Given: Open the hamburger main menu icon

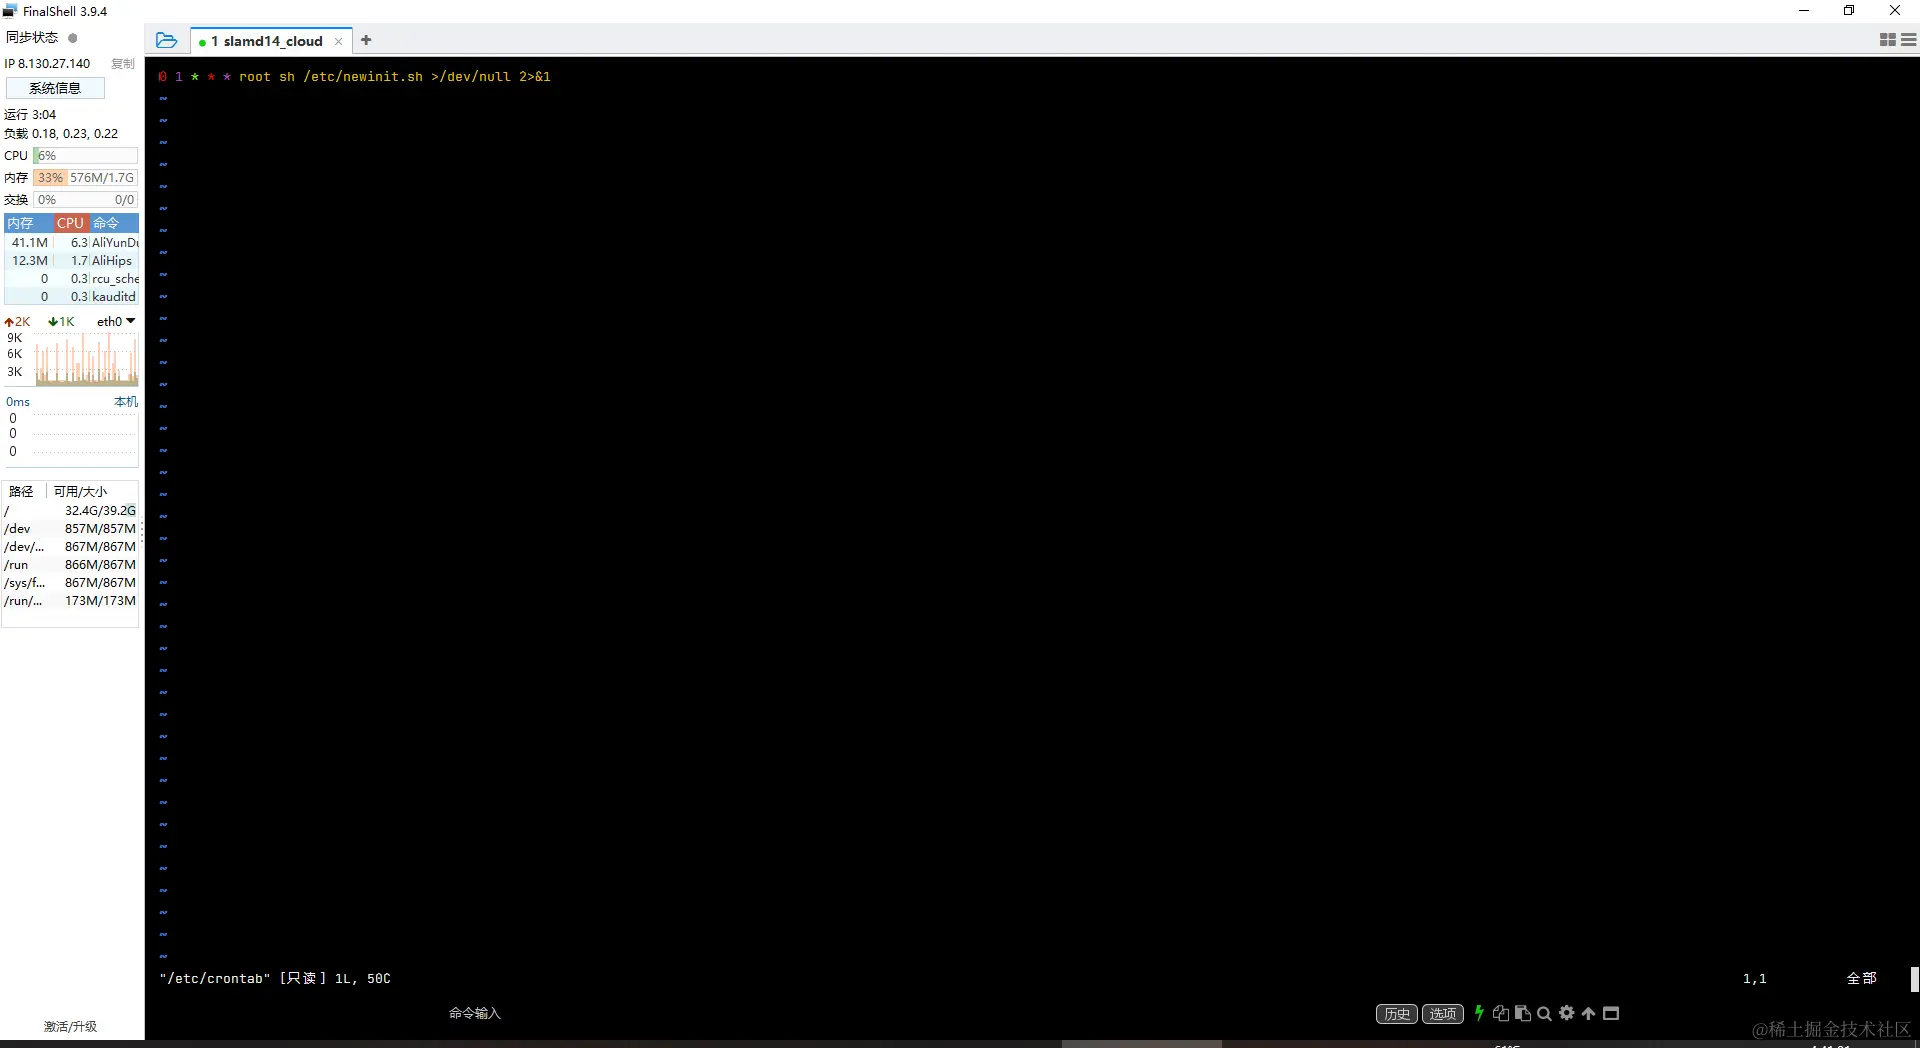Looking at the screenshot, I should [1908, 40].
